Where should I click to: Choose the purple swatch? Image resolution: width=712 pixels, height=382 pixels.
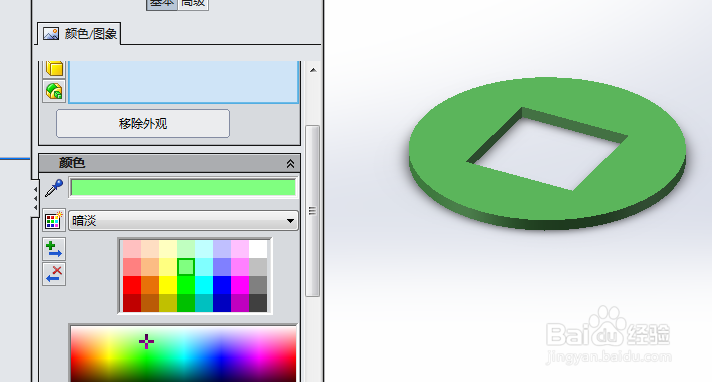pyautogui.click(x=240, y=303)
